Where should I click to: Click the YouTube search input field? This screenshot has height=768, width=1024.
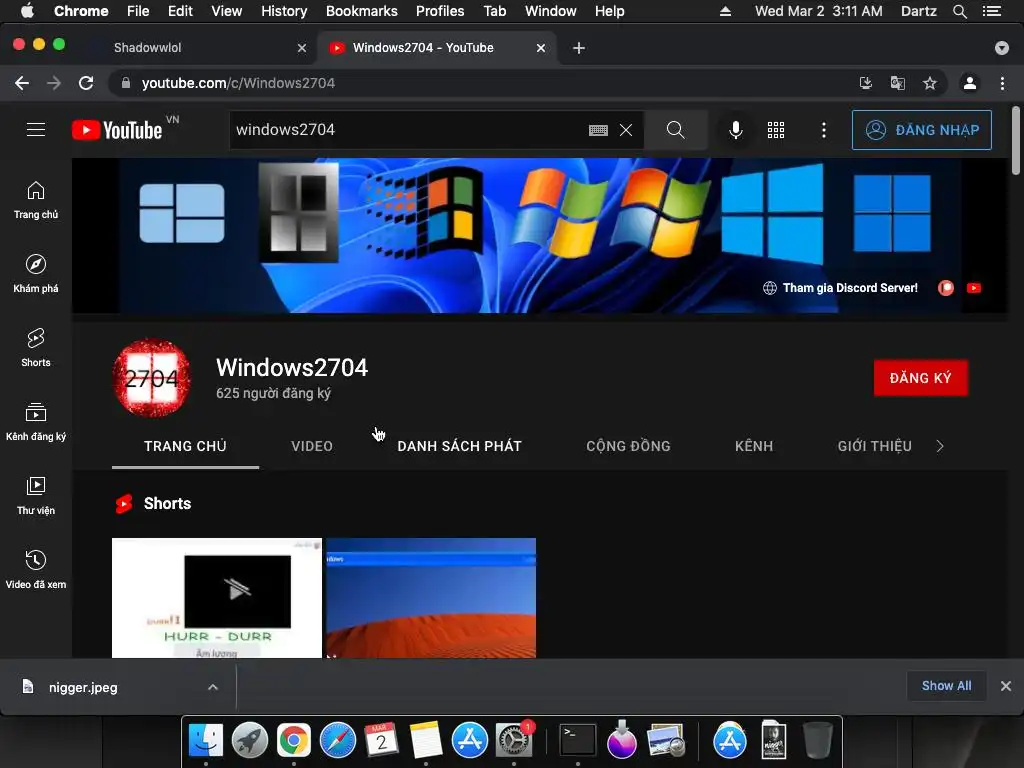click(408, 130)
